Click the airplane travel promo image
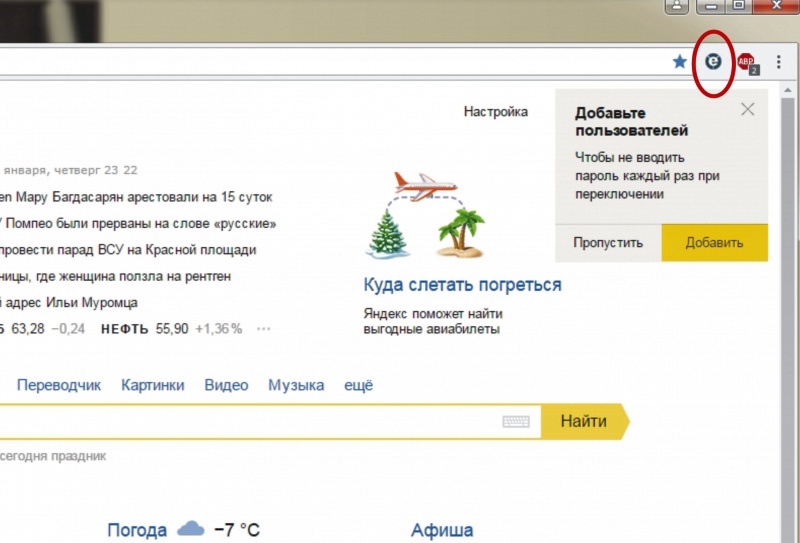 [425, 215]
